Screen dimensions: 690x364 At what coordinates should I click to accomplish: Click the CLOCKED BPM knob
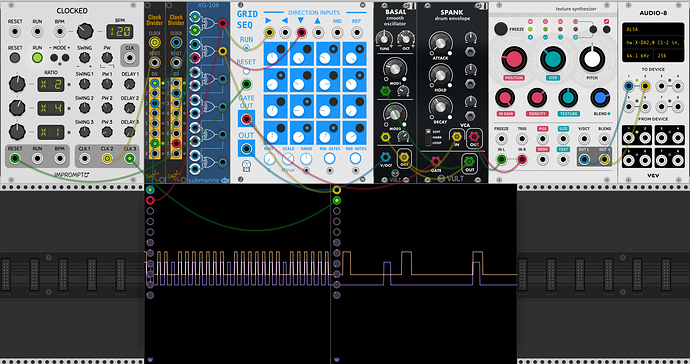coord(85,31)
